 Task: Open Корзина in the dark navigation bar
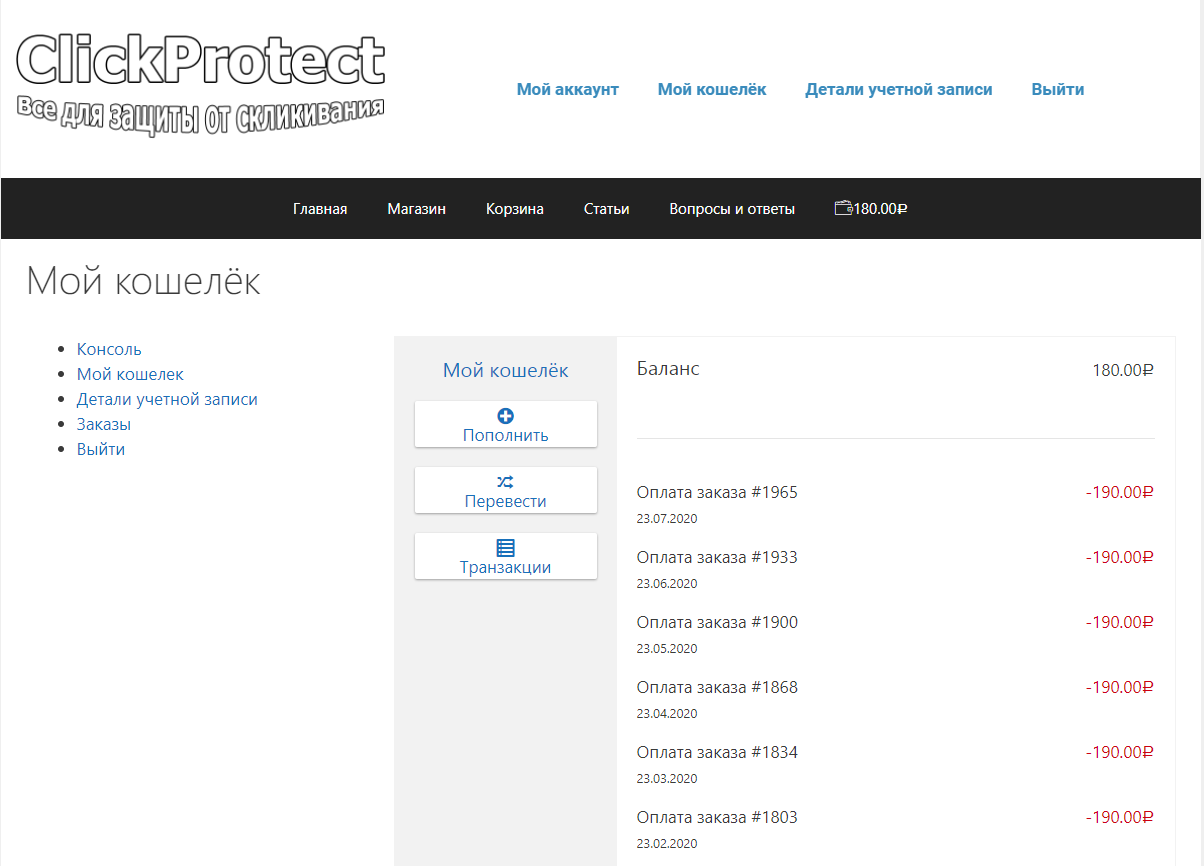click(515, 209)
